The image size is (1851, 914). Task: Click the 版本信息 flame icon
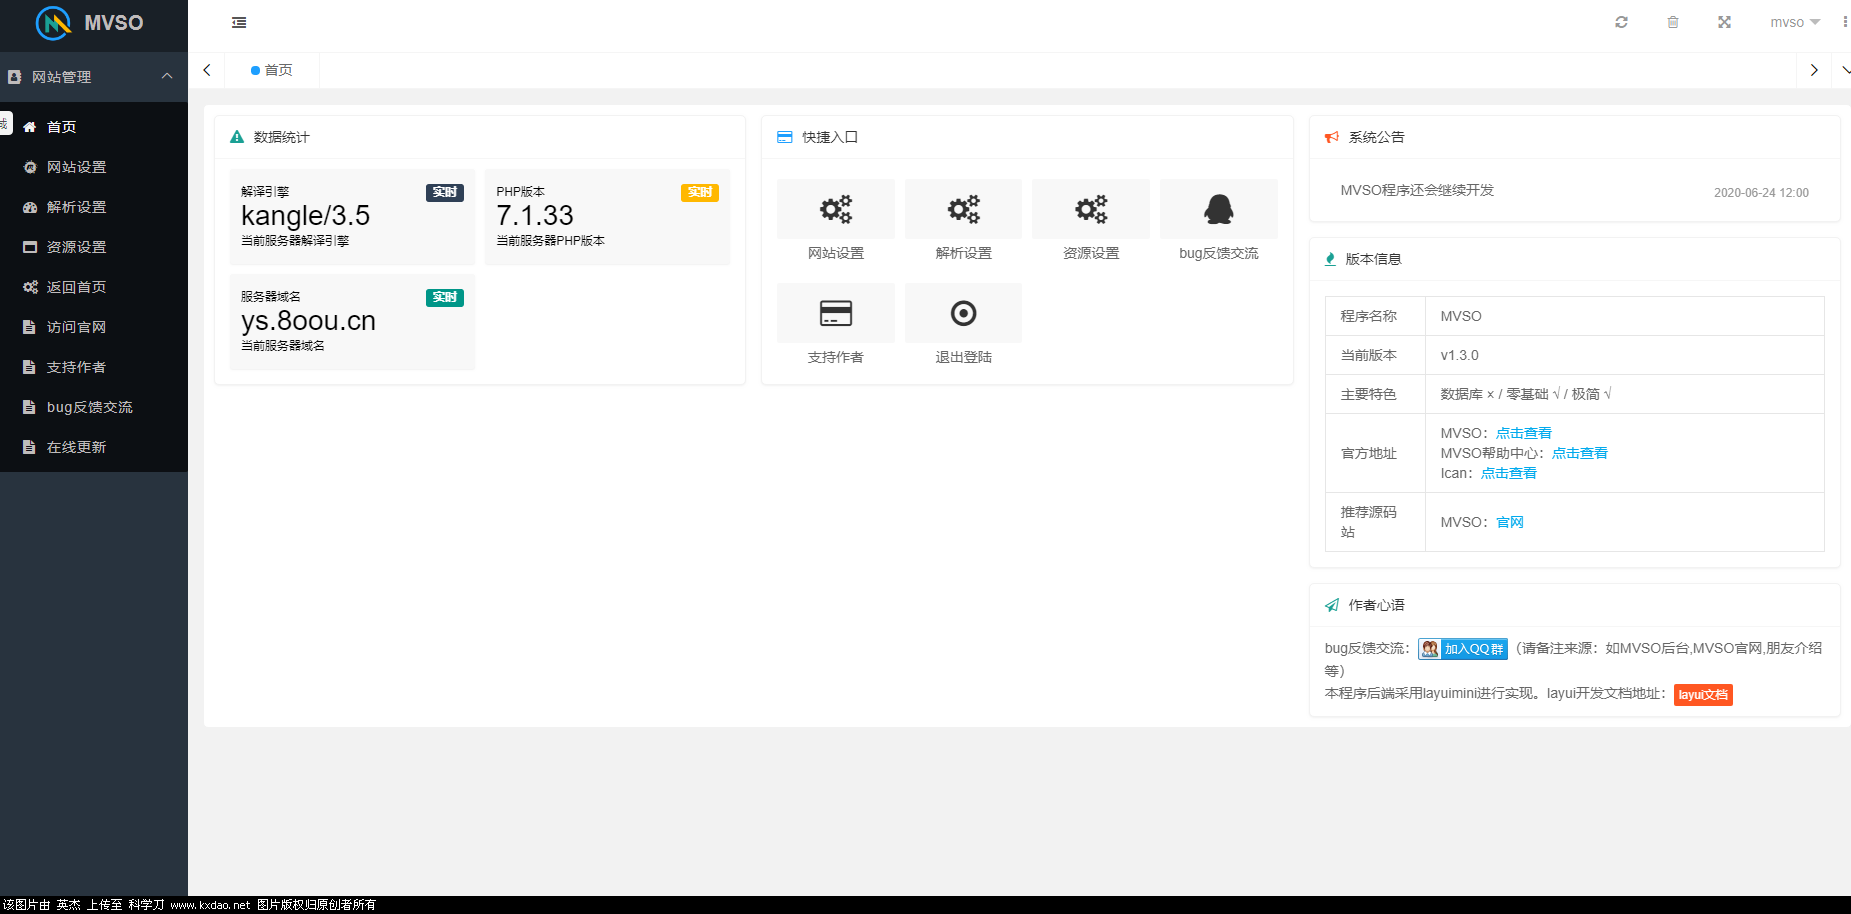(1330, 259)
